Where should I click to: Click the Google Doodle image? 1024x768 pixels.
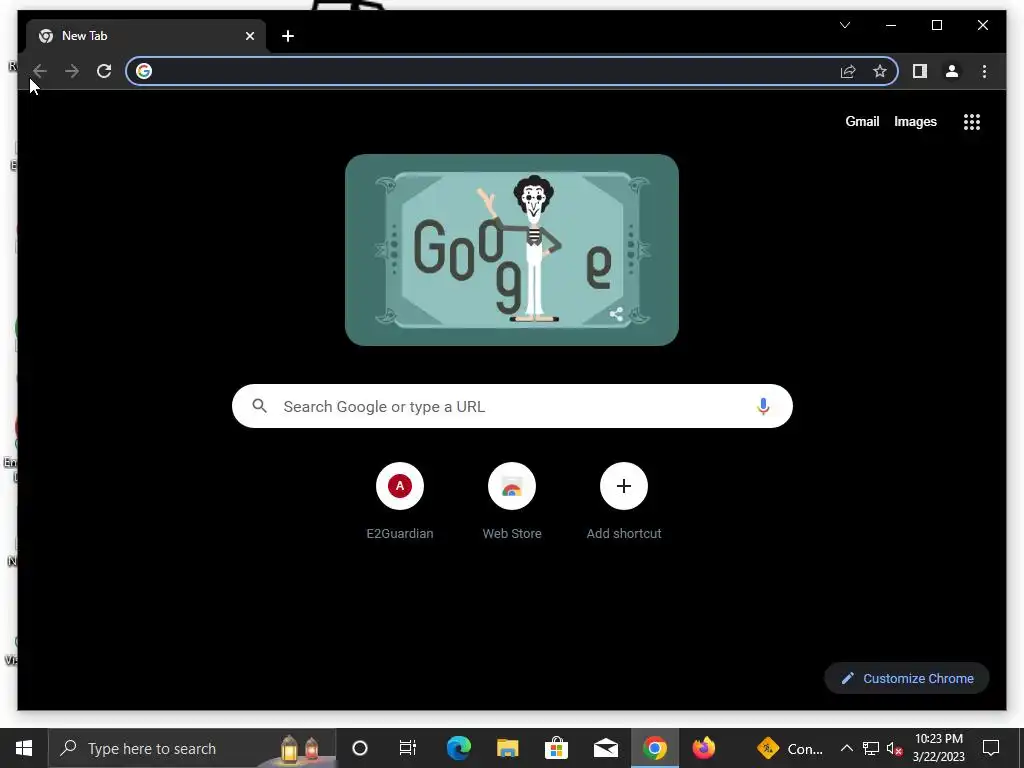(511, 249)
